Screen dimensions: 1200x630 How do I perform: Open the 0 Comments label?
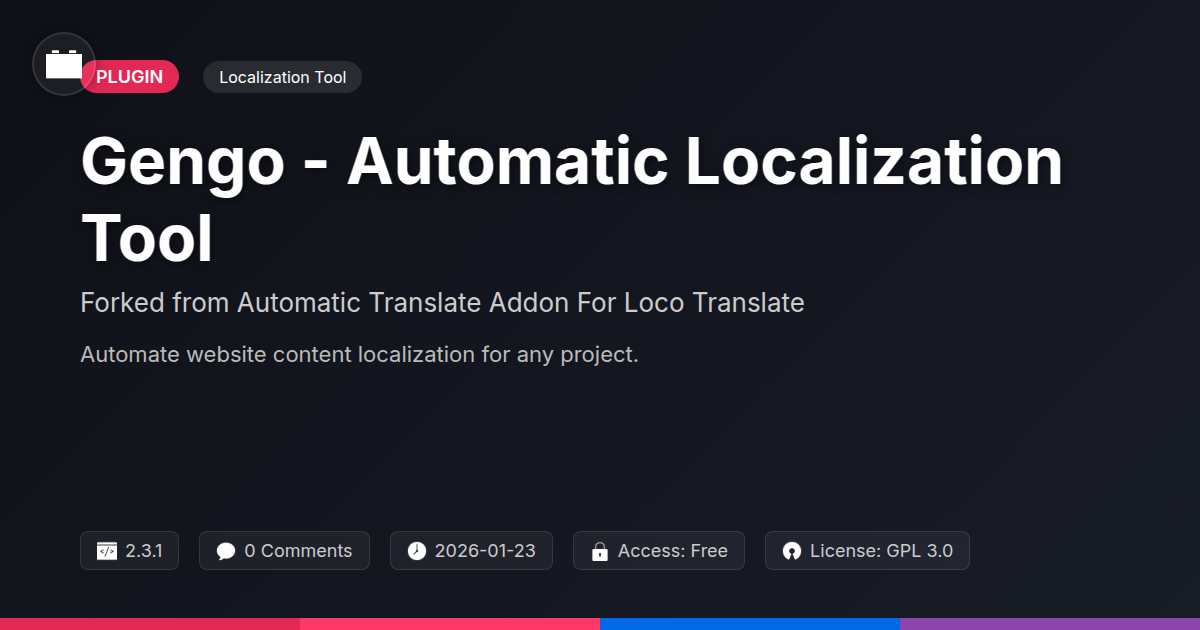pyautogui.click(x=298, y=551)
